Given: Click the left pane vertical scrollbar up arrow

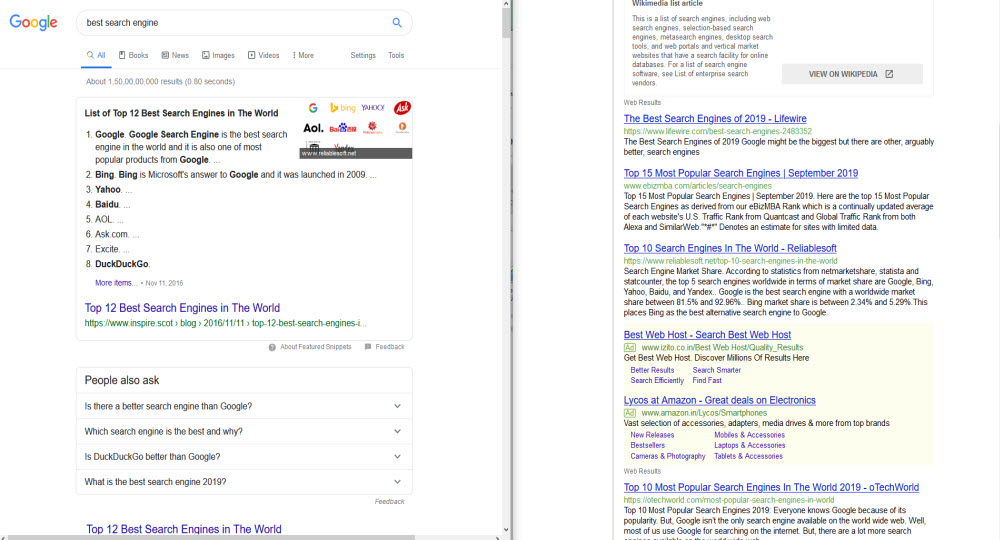Looking at the screenshot, I should [506, 3].
